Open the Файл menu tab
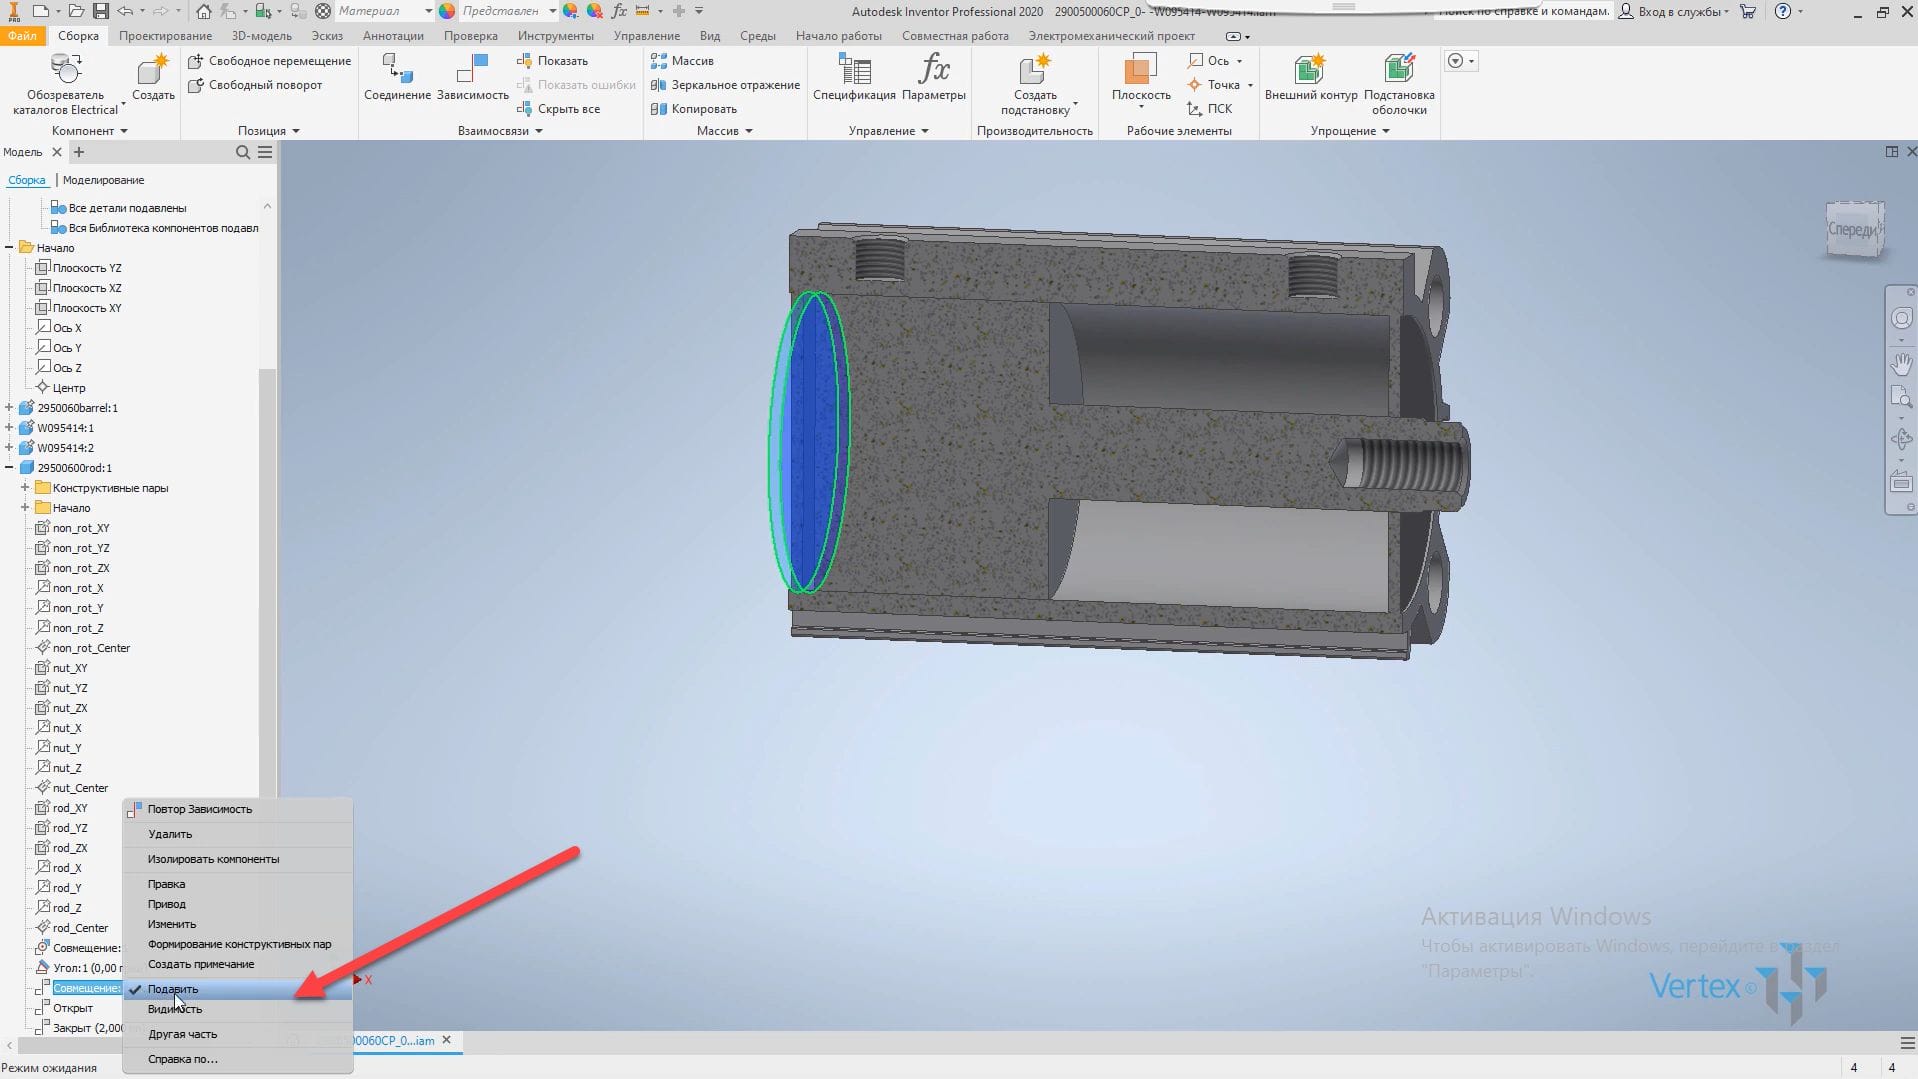Image resolution: width=1918 pixels, height=1079 pixels. point(22,36)
